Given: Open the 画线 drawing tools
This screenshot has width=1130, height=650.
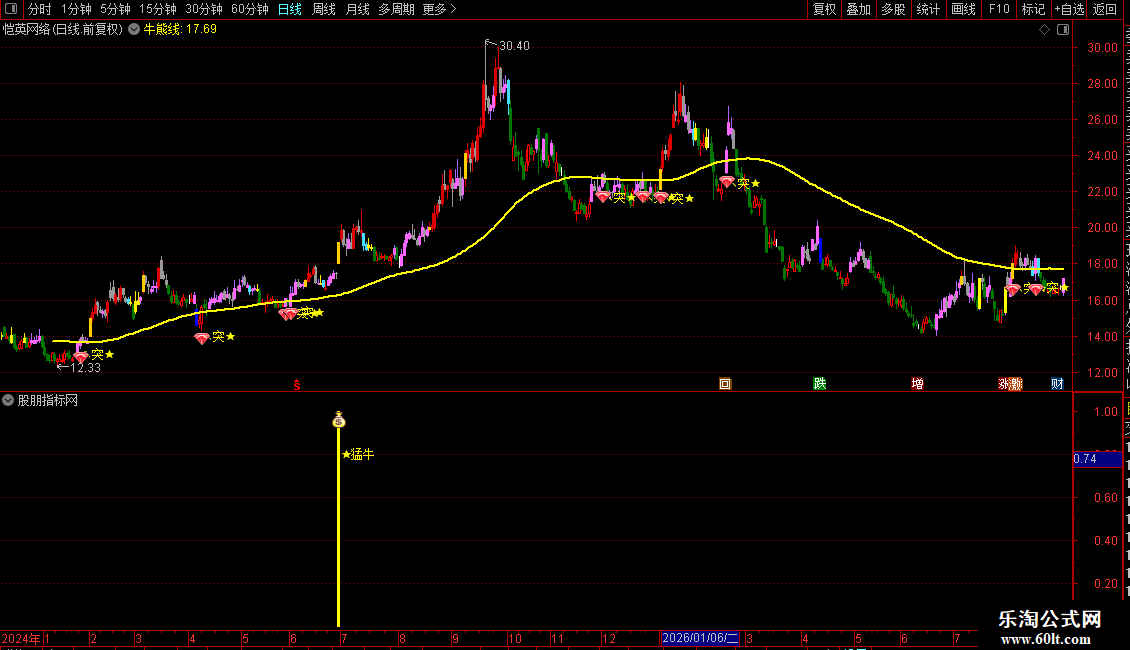Looking at the screenshot, I should [x=964, y=9].
